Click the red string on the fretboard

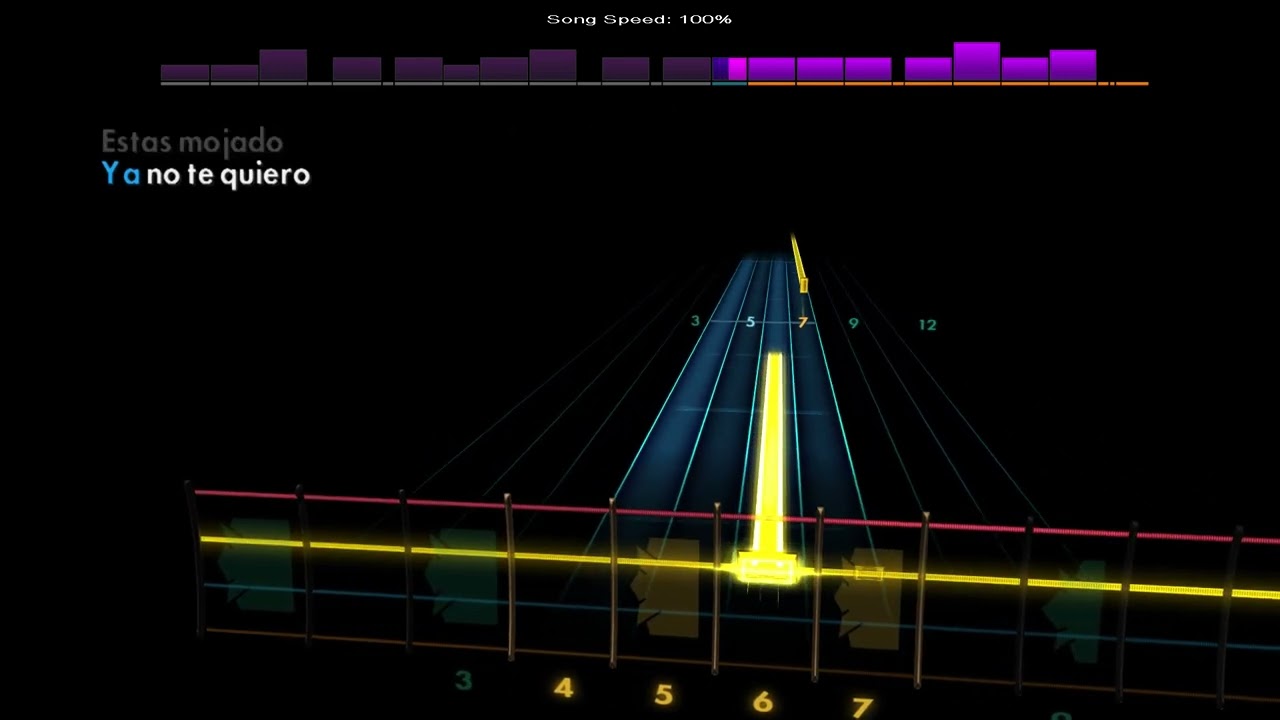(x=737, y=515)
